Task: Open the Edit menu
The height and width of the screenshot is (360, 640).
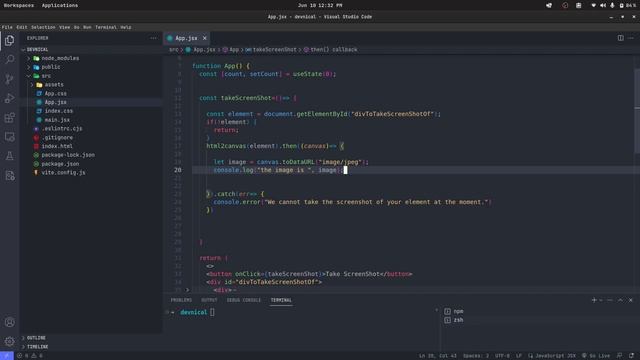Action: pos(22,27)
